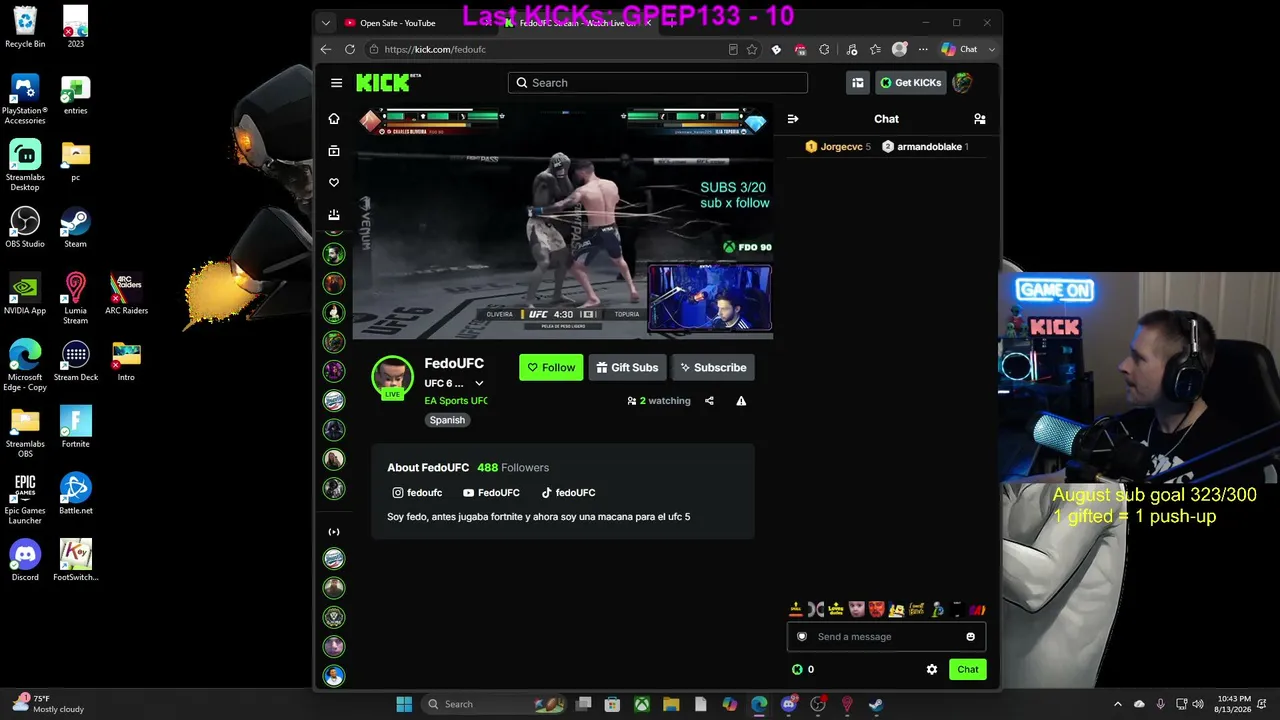This screenshot has height=720, width=1280.
Task: Open ARC Raiders desktop shortcut
Action: click(127, 294)
